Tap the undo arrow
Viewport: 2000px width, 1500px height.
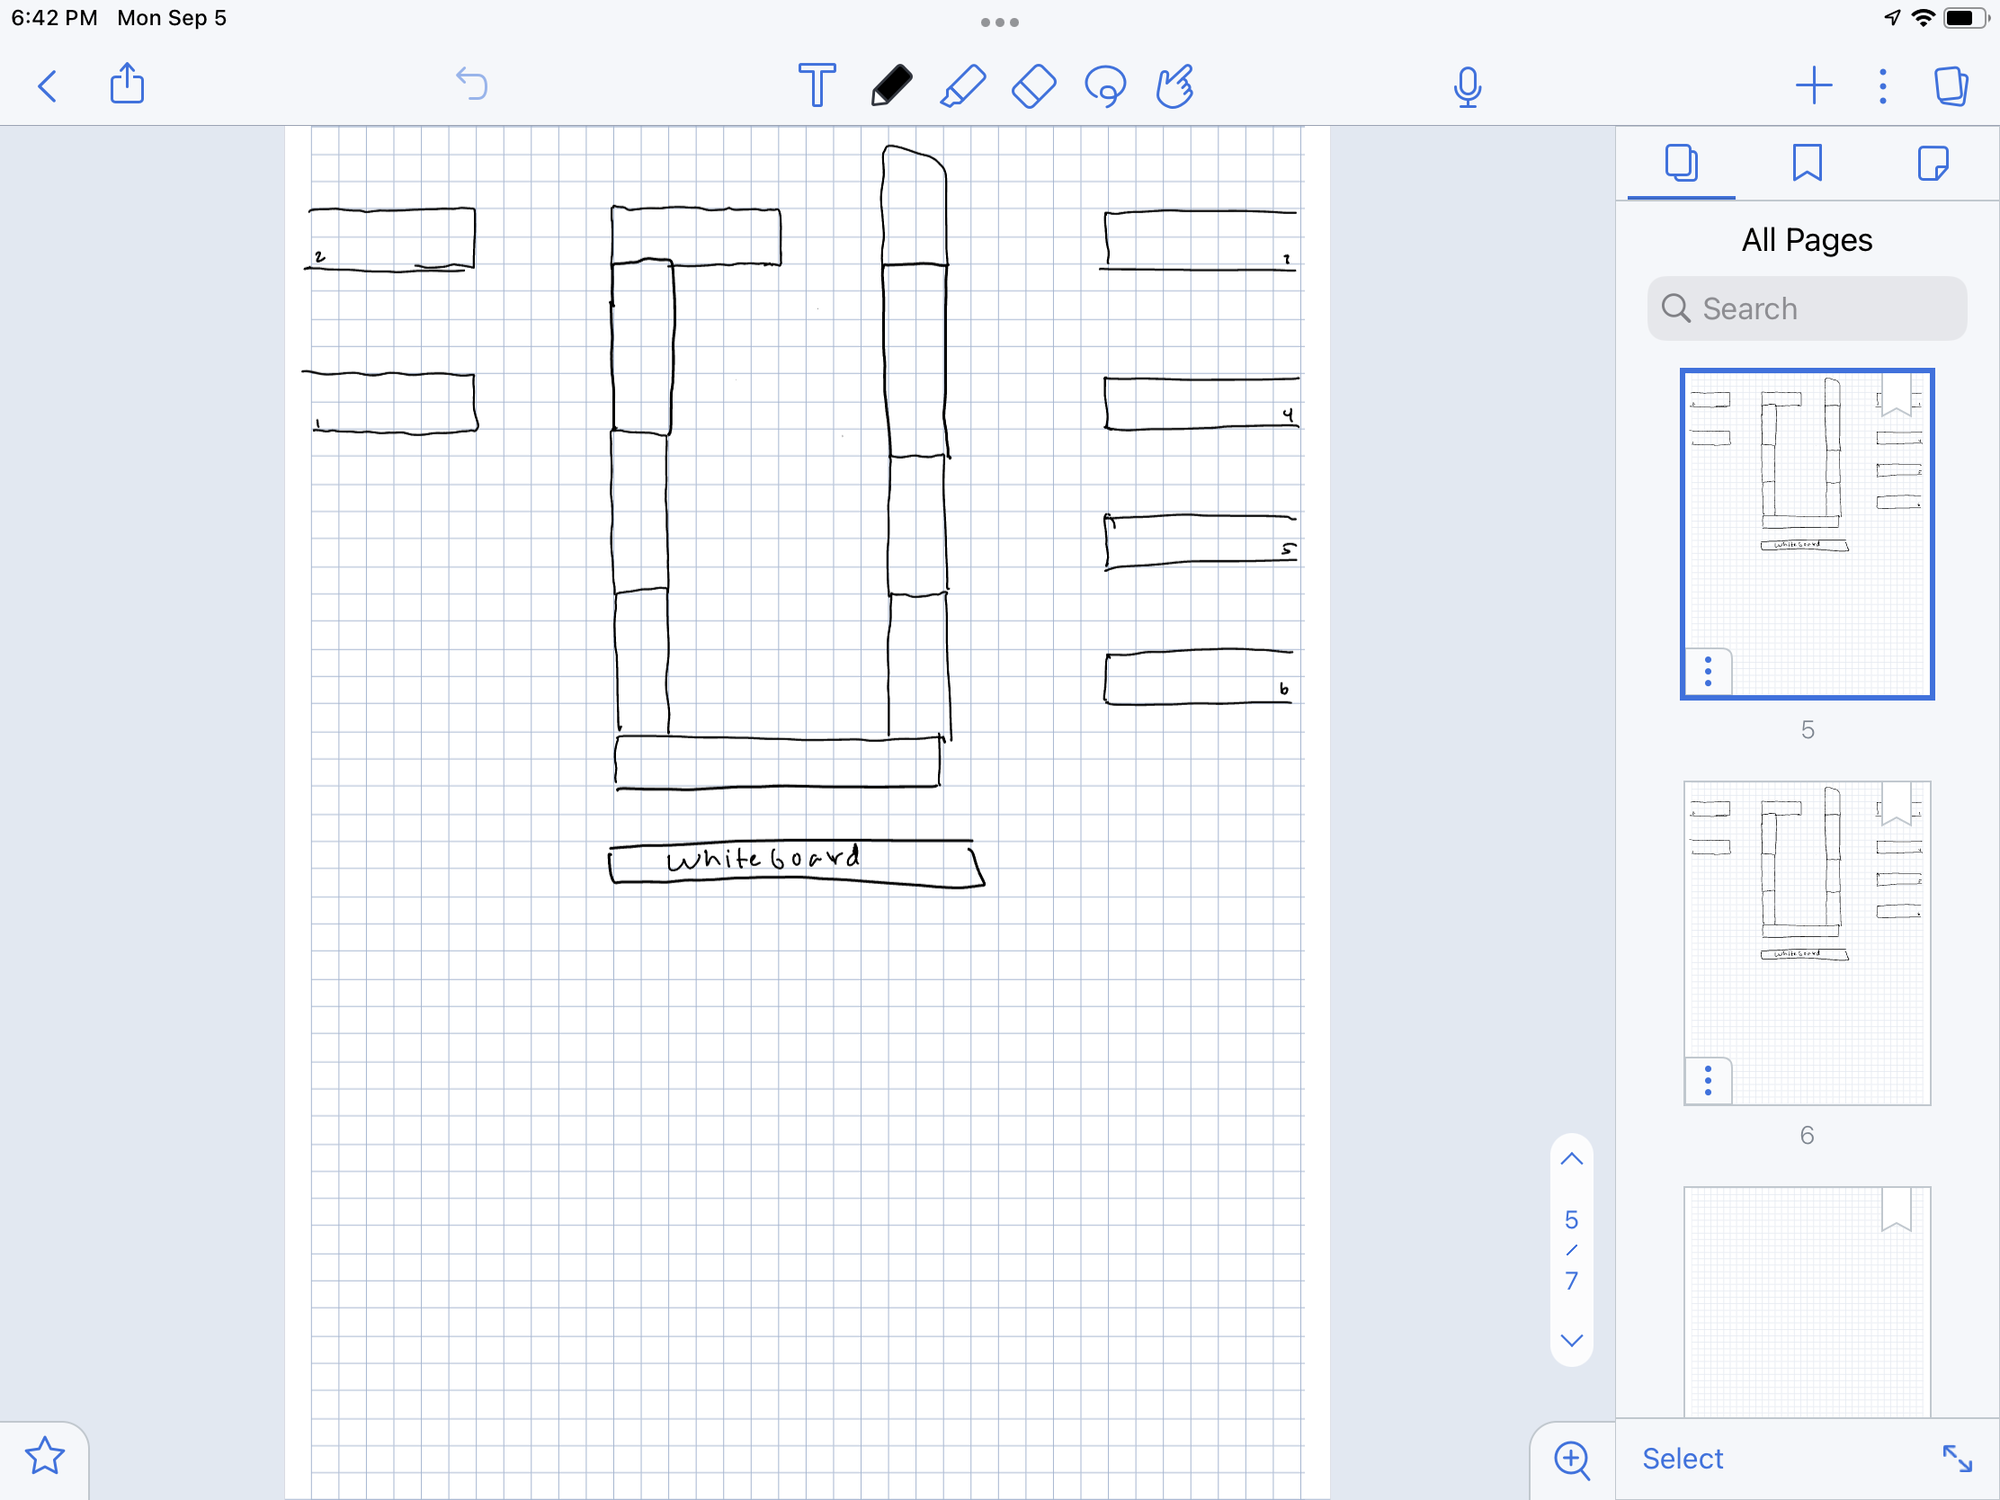pyautogui.click(x=471, y=84)
